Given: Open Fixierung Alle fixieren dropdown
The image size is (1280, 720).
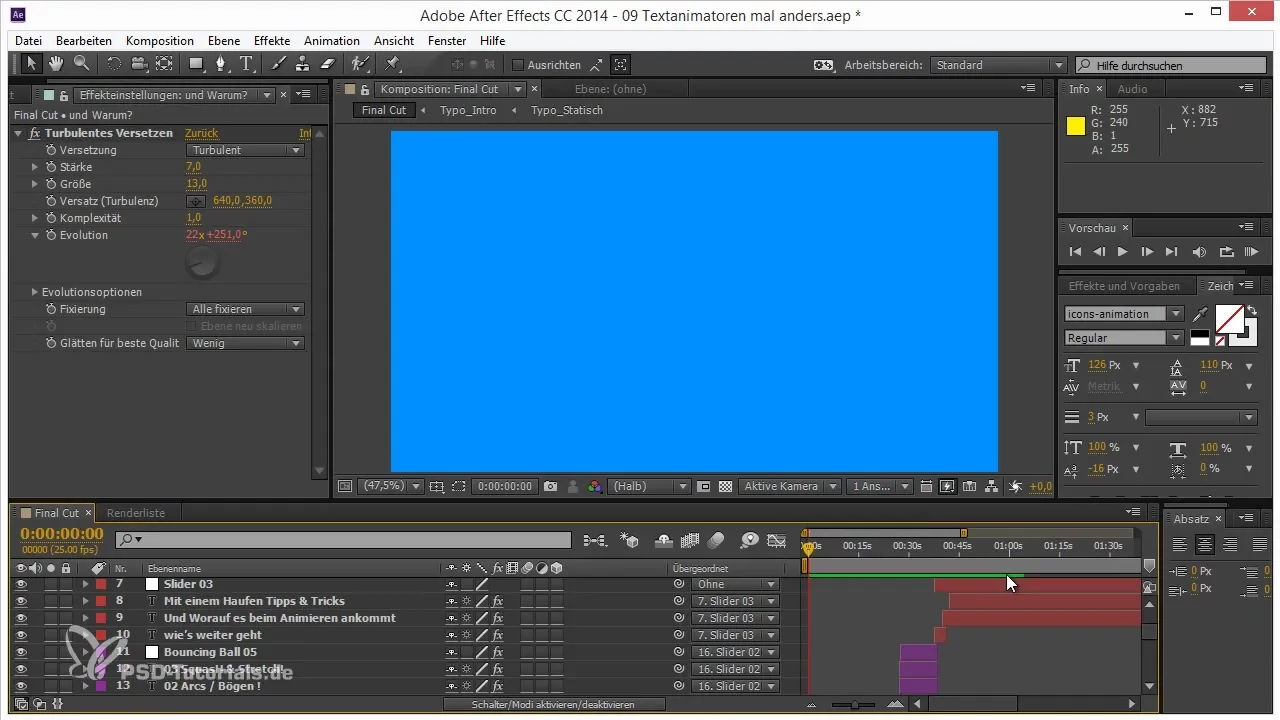Looking at the screenshot, I should pyautogui.click(x=246, y=309).
